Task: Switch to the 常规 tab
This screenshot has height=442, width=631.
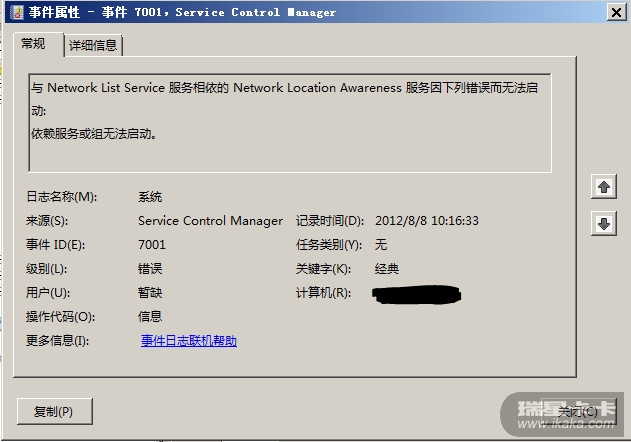Action: tap(34, 44)
